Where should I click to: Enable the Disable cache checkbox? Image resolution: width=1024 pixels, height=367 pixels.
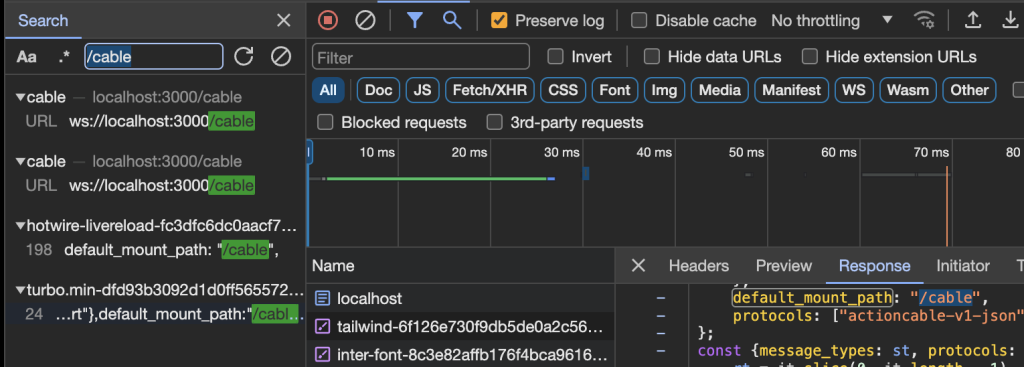(x=639, y=20)
